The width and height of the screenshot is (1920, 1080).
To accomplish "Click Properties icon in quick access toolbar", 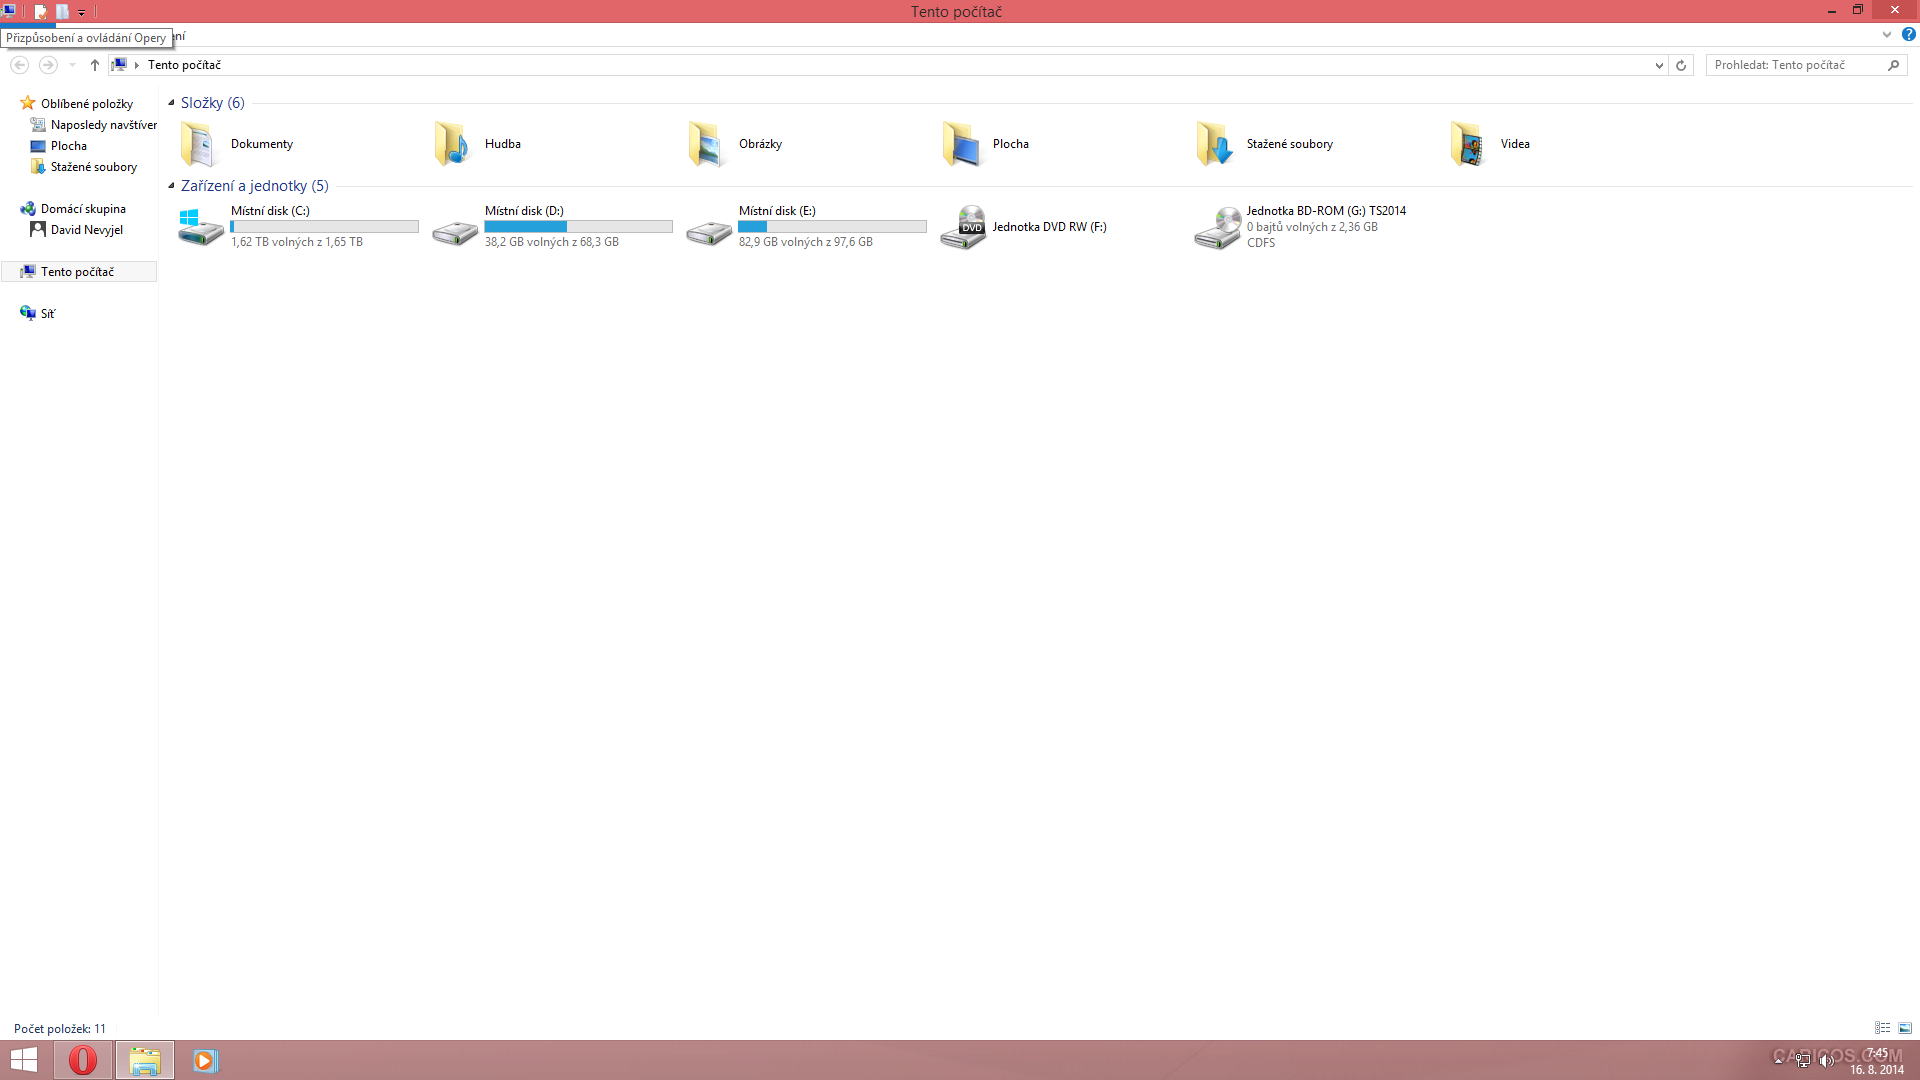I will pyautogui.click(x=41, y=12).
